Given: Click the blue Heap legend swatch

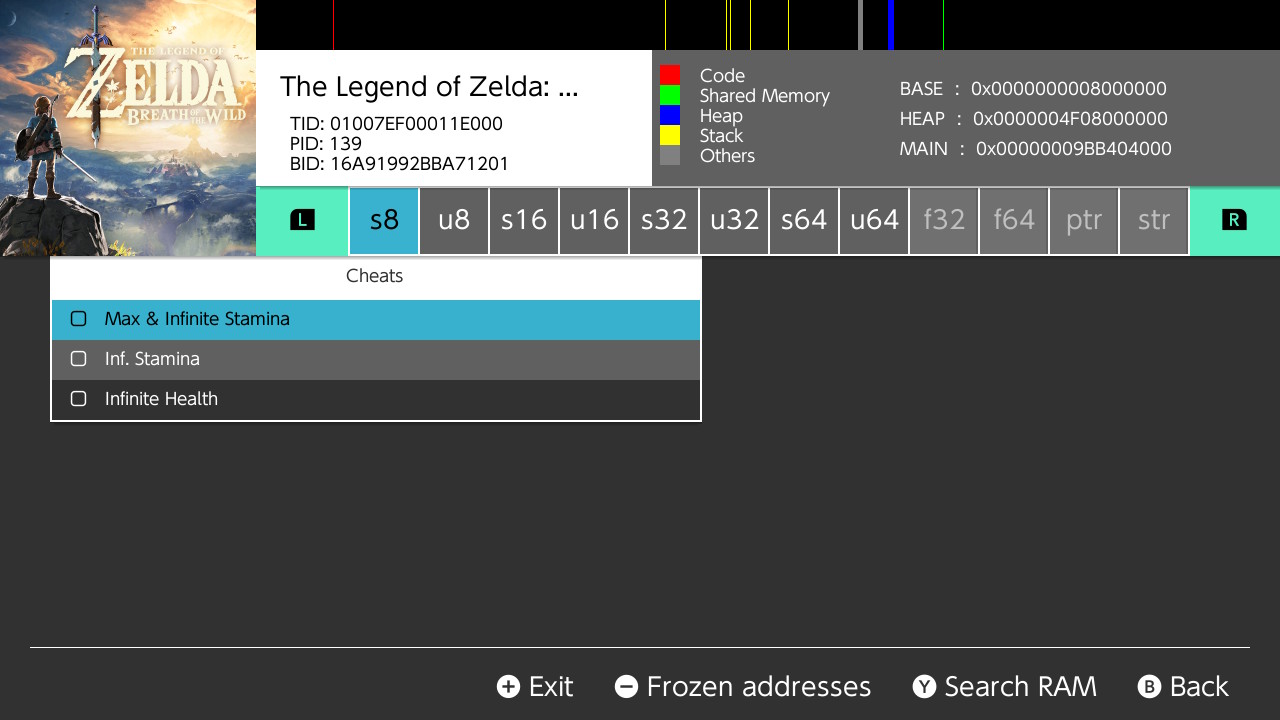Looking at the screenshot, I should tap(670, 115).
